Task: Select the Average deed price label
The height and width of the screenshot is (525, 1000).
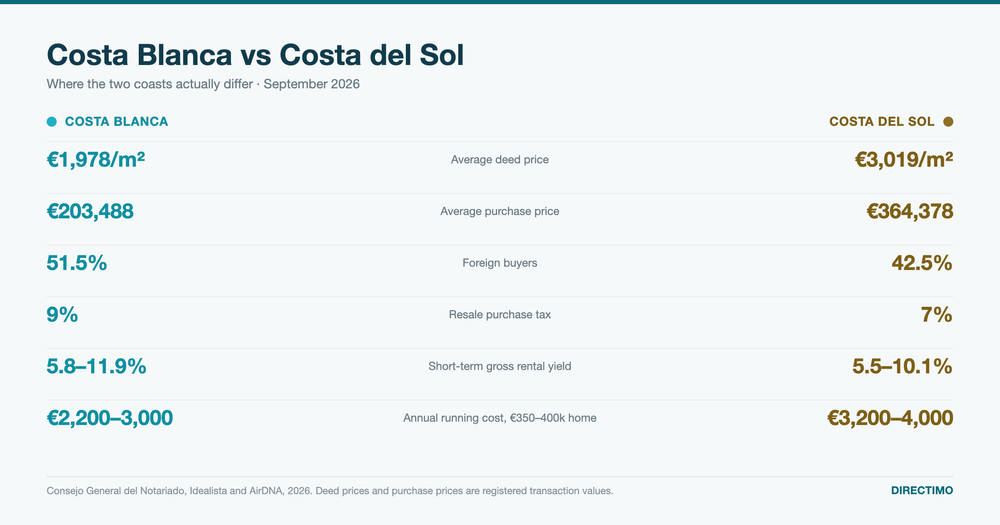Action: coord(500,159)
